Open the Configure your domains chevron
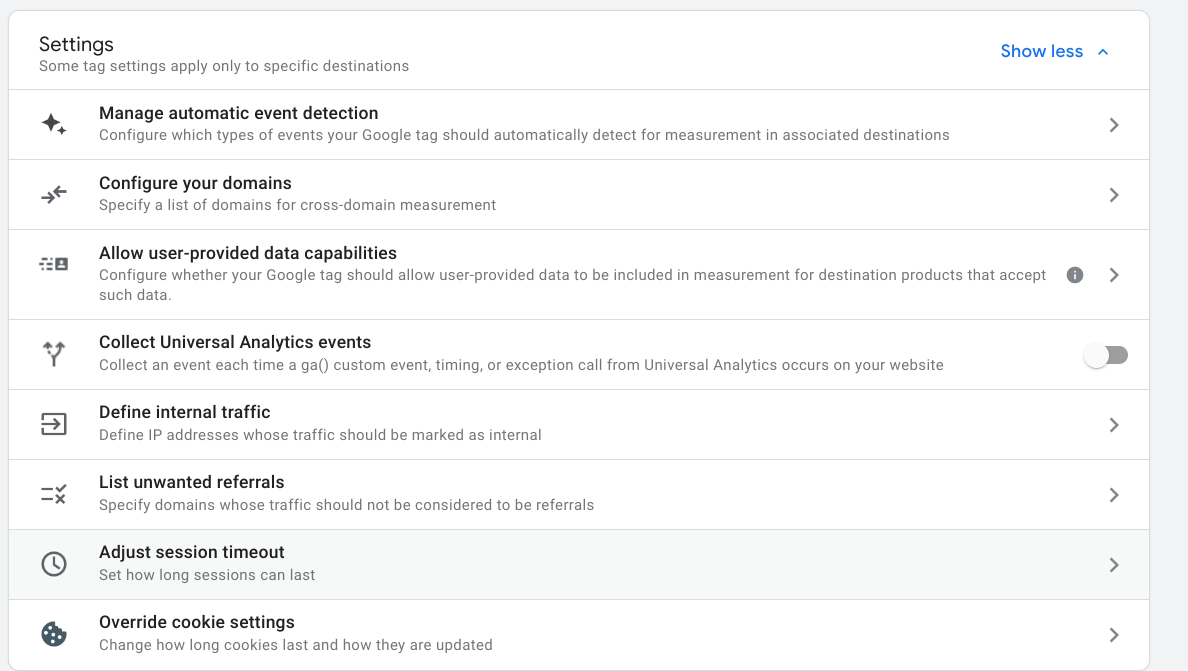1188x671 pixels. coord(1114,195)
